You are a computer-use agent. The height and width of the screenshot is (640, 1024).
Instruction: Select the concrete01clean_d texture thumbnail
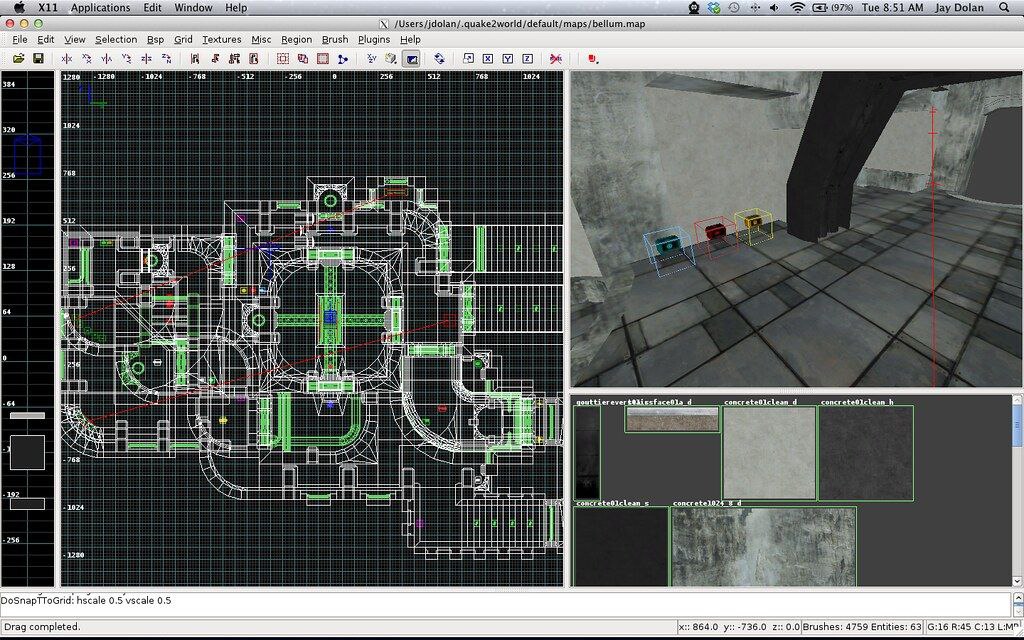768,452
